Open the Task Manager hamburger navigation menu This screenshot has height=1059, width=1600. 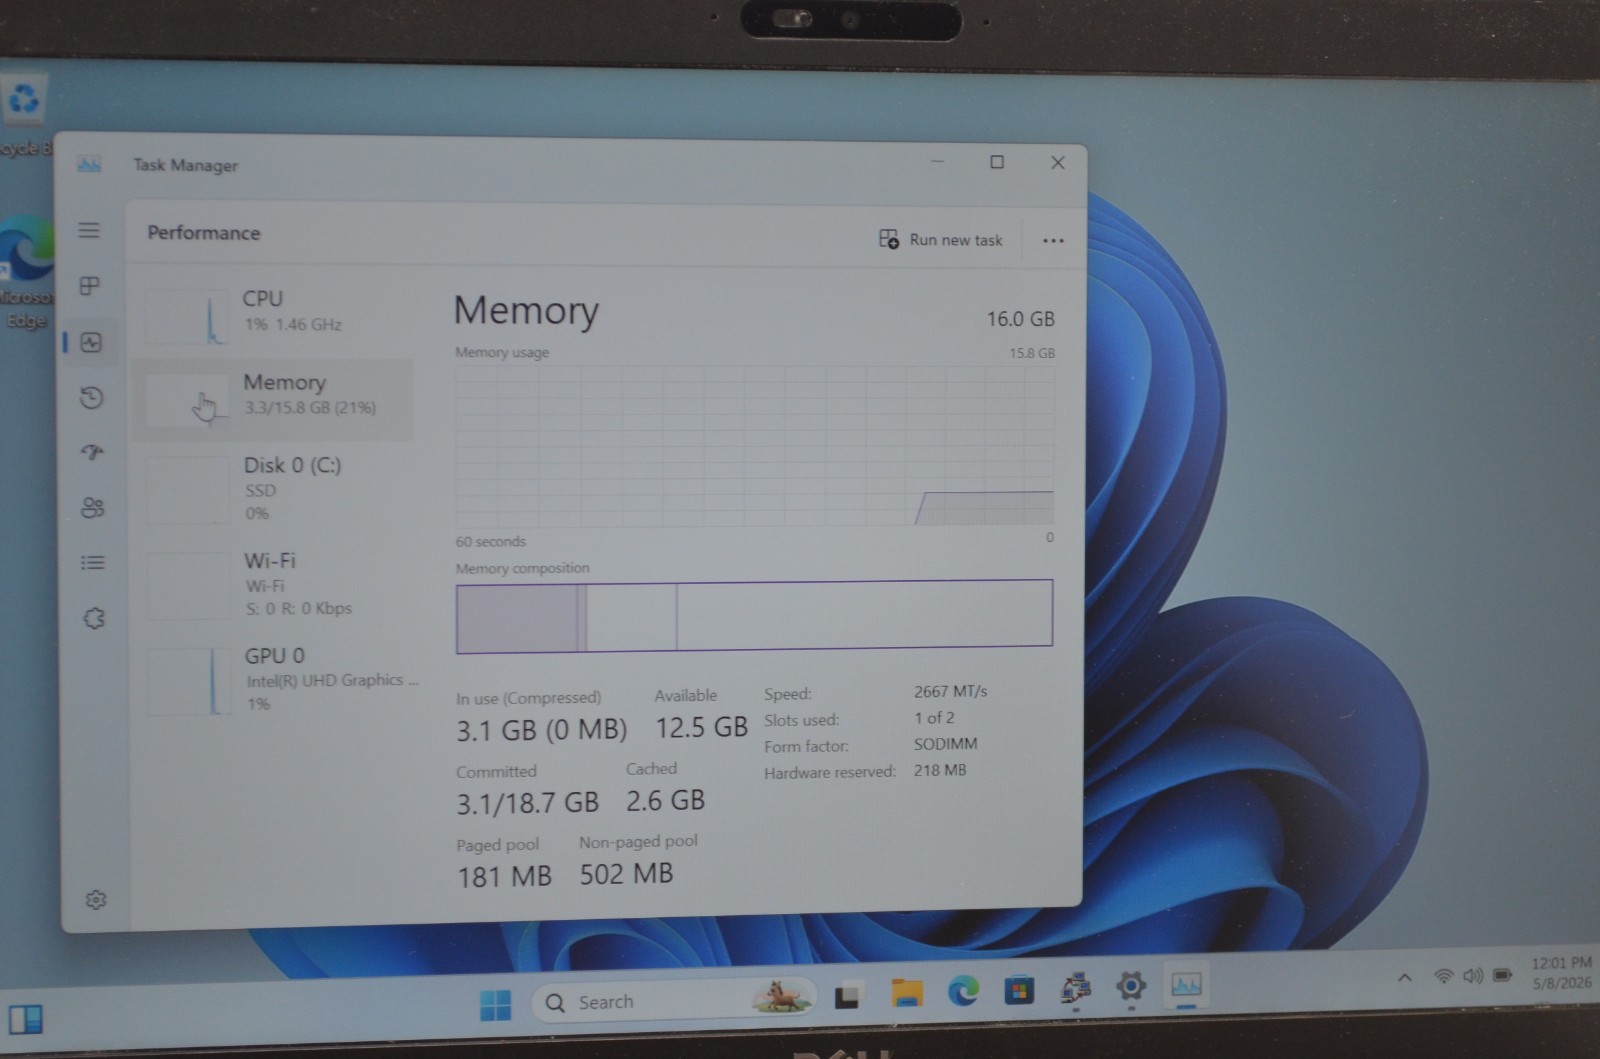[x=89, y=230]
